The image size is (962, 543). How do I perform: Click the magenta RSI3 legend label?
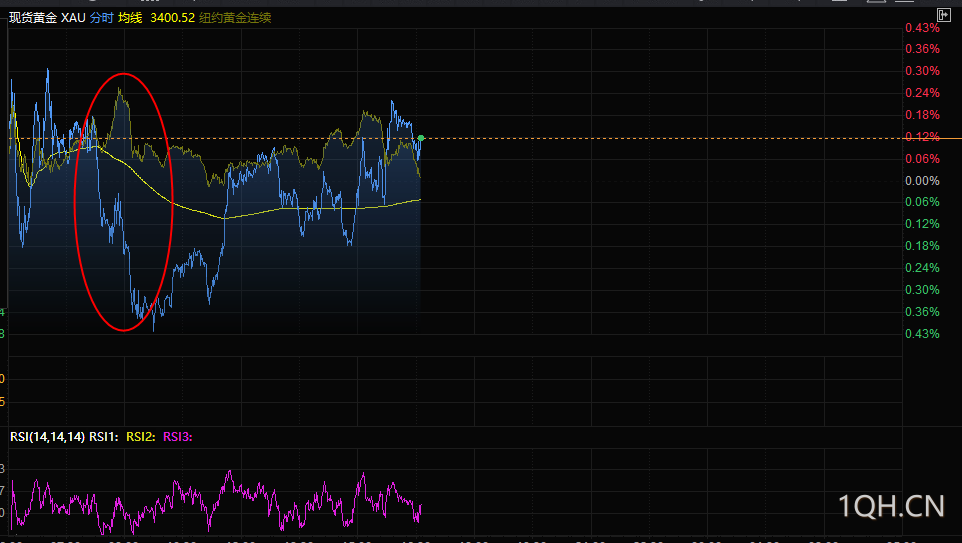(178, 436)
